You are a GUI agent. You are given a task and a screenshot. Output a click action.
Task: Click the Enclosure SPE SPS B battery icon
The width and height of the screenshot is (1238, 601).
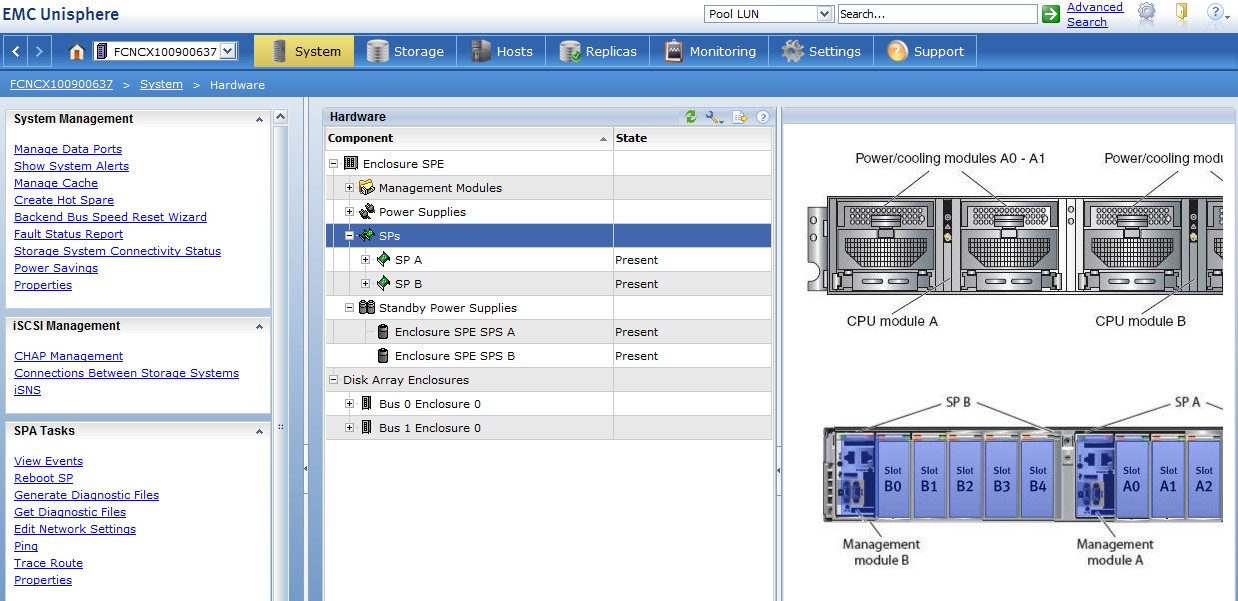[383, 355]
